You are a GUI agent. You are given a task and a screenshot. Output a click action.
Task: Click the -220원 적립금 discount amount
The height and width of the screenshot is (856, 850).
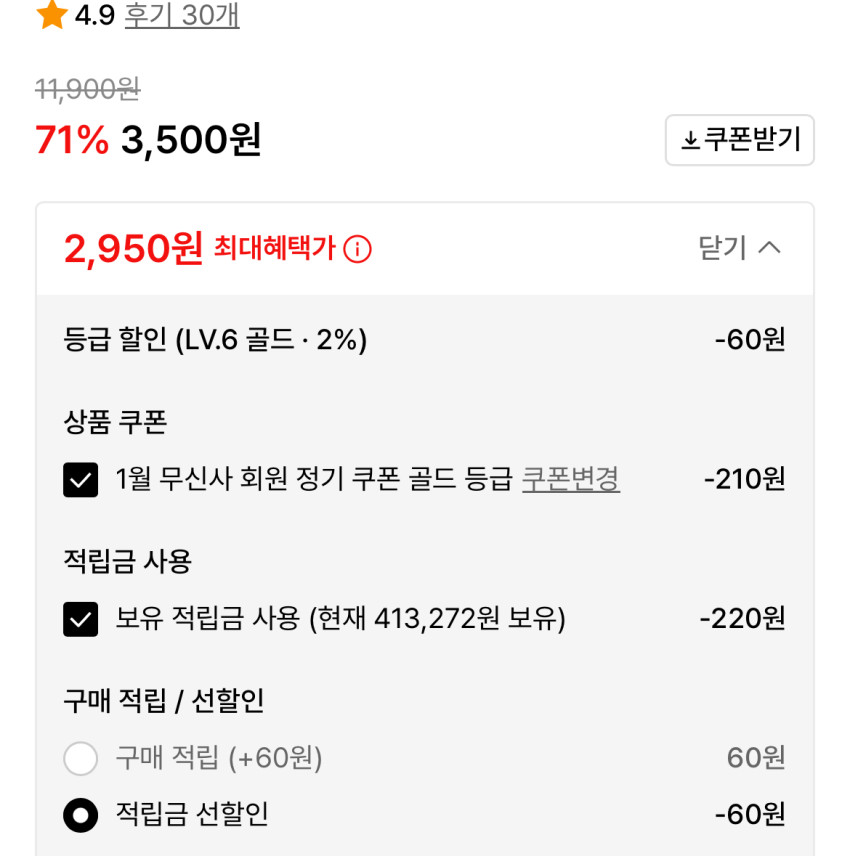coord(742,618)
